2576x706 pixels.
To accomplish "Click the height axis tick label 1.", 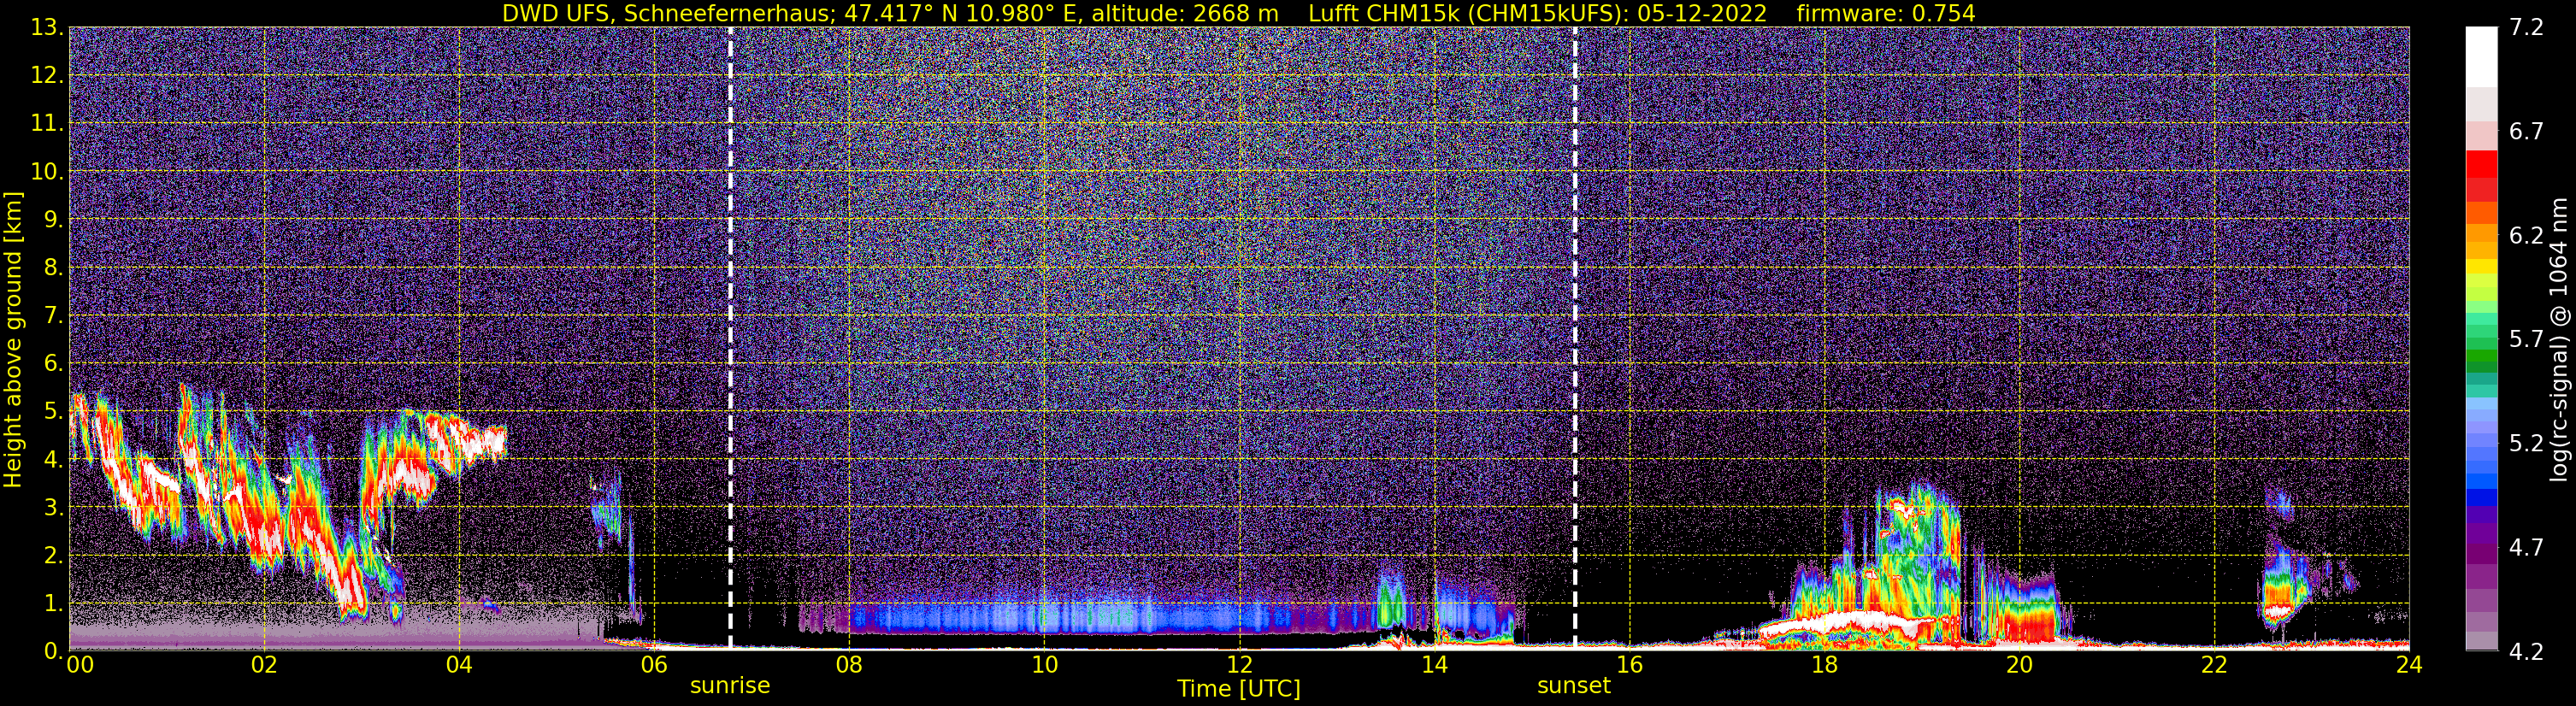I will (54, 603).
